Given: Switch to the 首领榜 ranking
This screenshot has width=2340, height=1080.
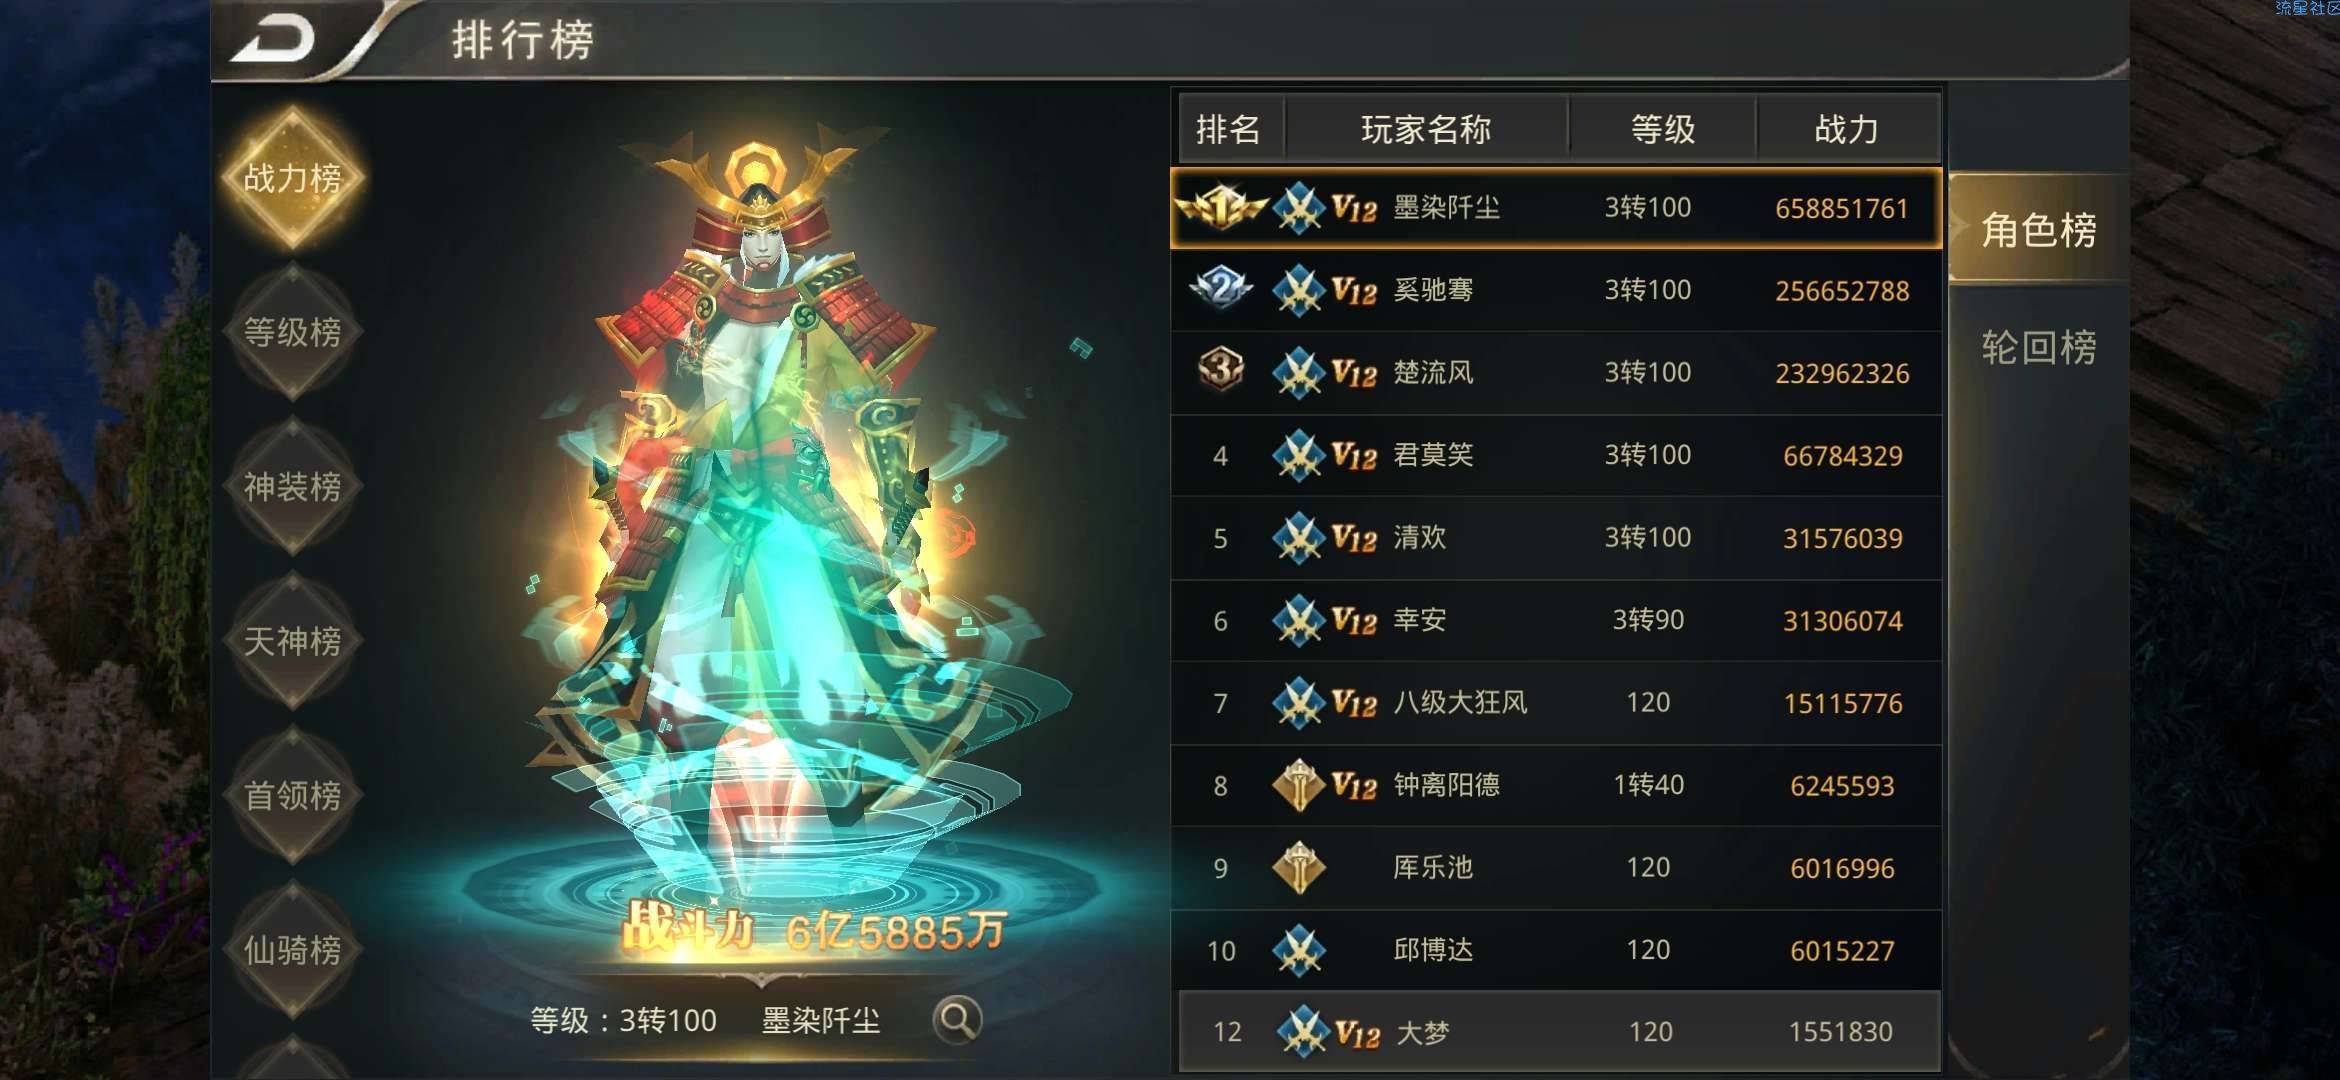Looking at the screenshot, I should click(293, 796).
